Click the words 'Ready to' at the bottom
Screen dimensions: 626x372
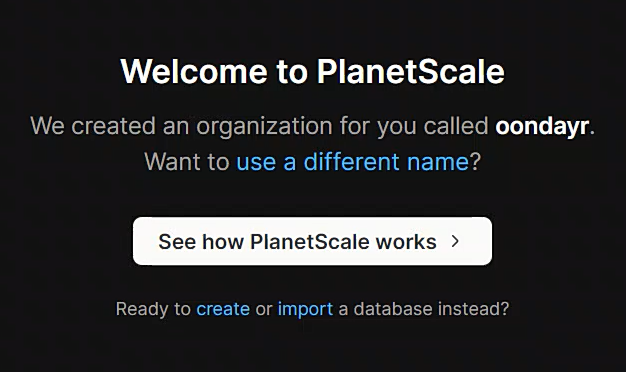(153, 309)
